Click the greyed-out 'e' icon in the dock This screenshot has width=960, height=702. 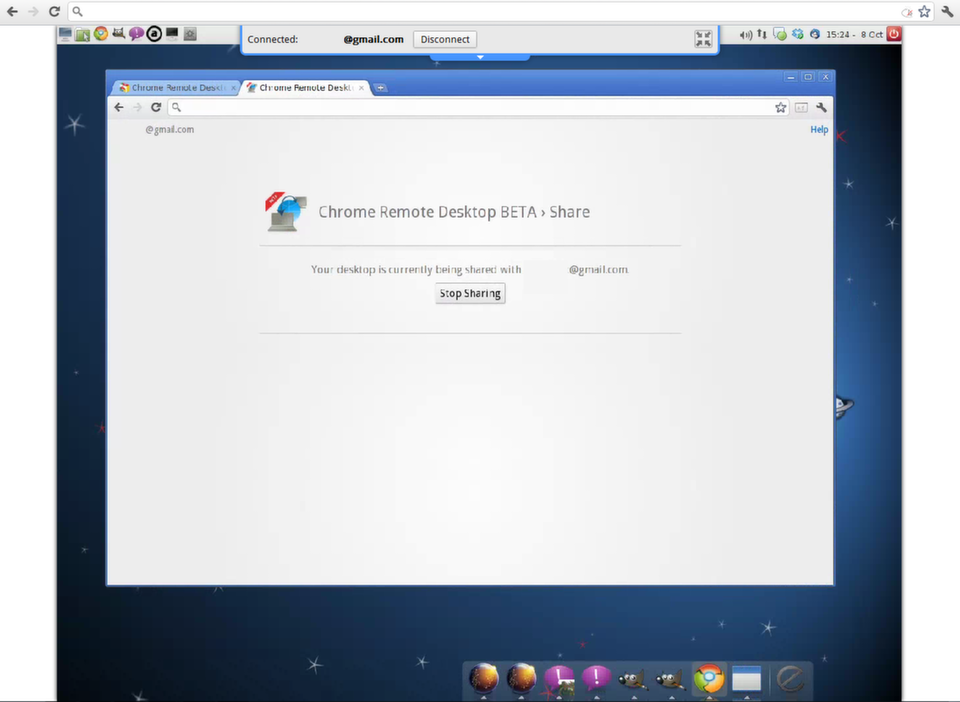pos(790,679)
